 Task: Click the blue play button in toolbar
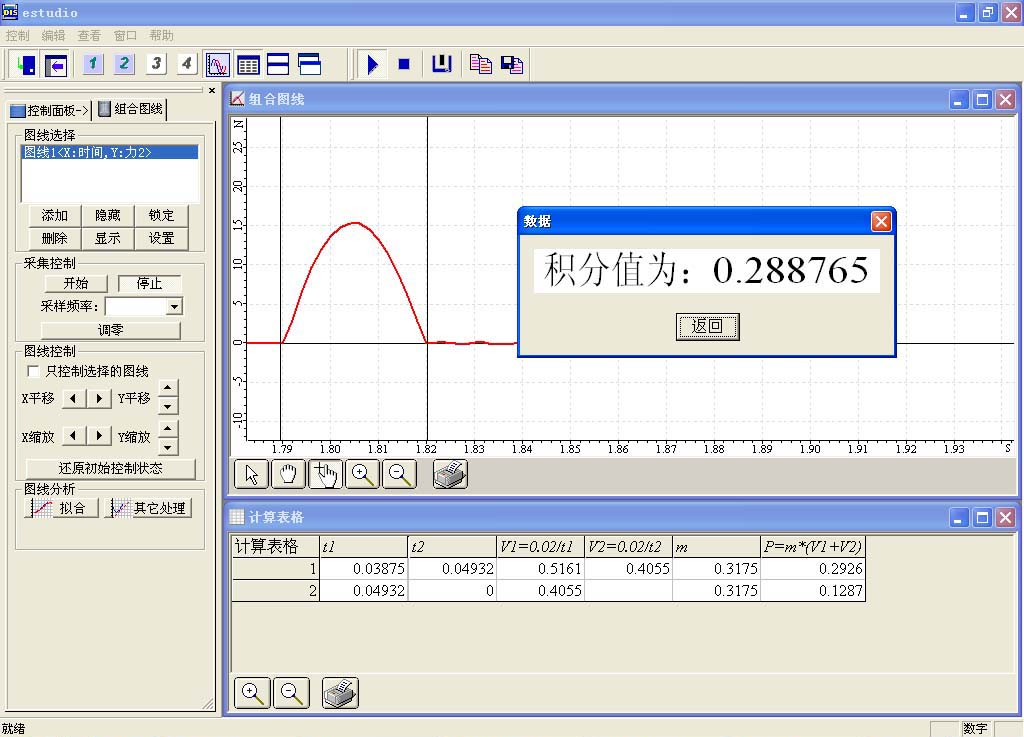pyautogui.click(x=373, y=65)
